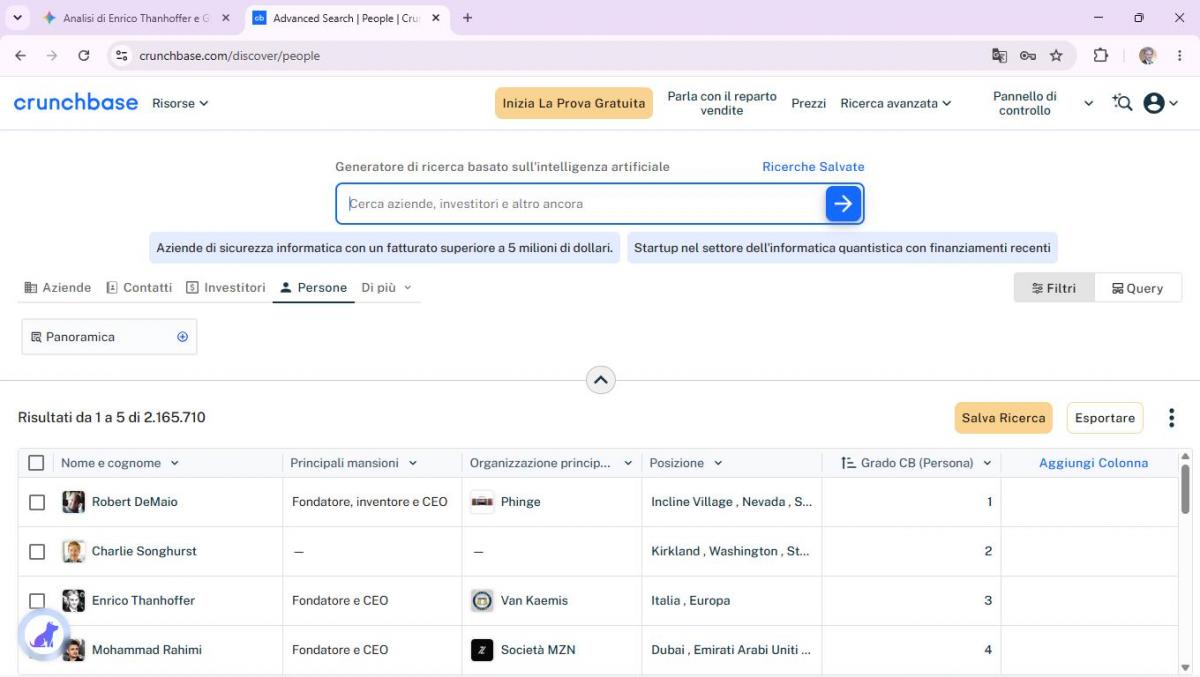The image size is (1200, 677).
Task: Switch to the Investitori tab
Action: pos(226,288)
